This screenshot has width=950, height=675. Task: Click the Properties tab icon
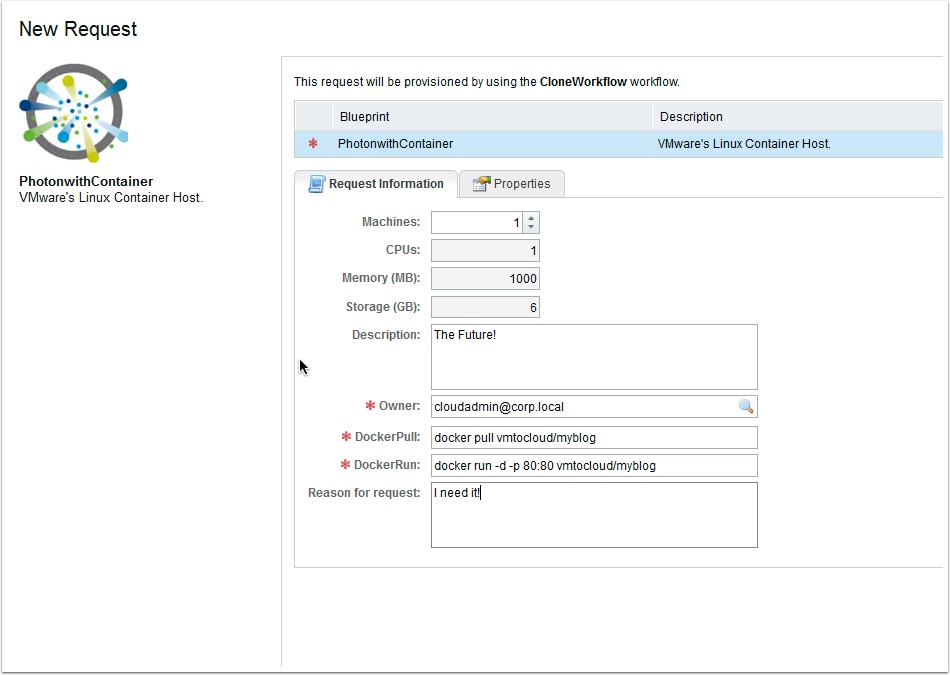click(x=481, y=184)
